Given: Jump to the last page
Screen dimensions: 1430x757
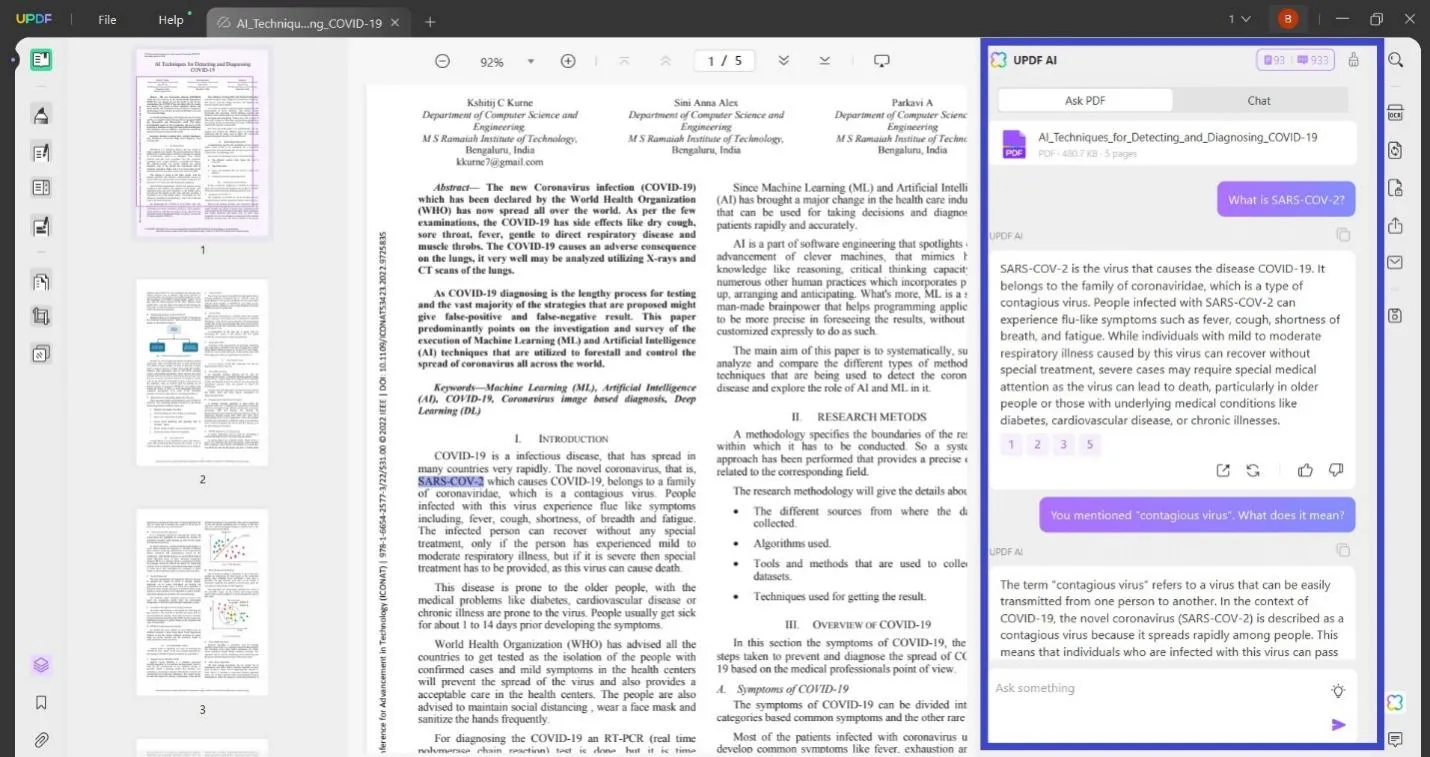Looking at the screenshot, I should 825,61.
